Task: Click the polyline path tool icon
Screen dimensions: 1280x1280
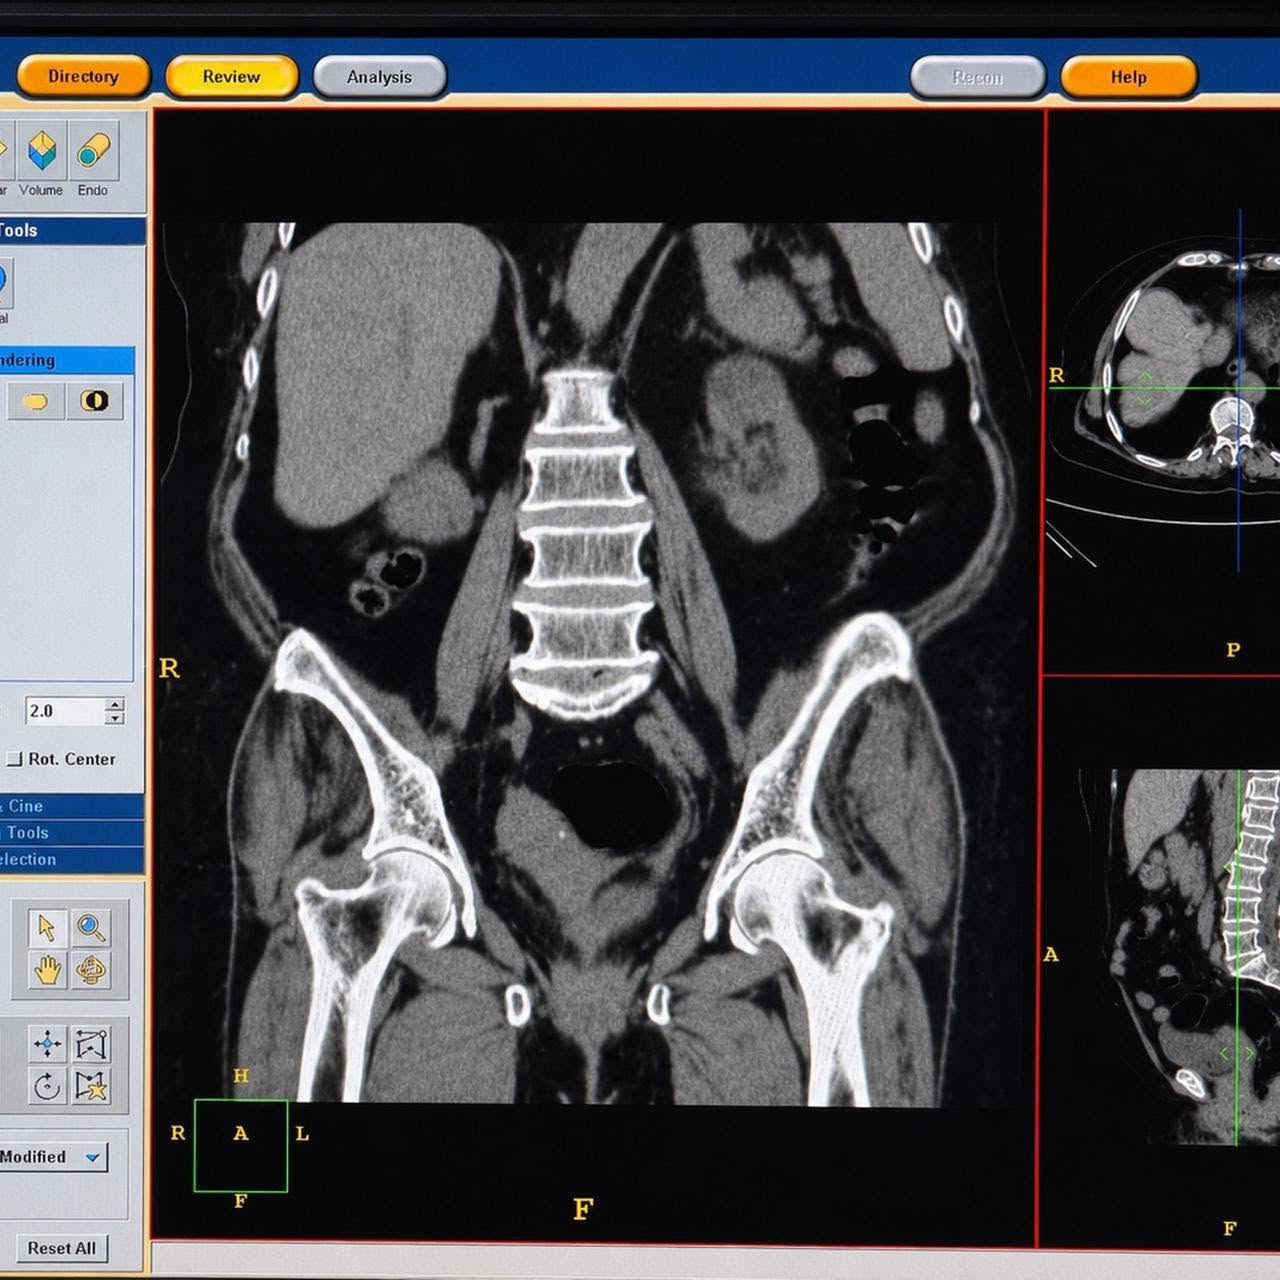Action: (91, 1045)
